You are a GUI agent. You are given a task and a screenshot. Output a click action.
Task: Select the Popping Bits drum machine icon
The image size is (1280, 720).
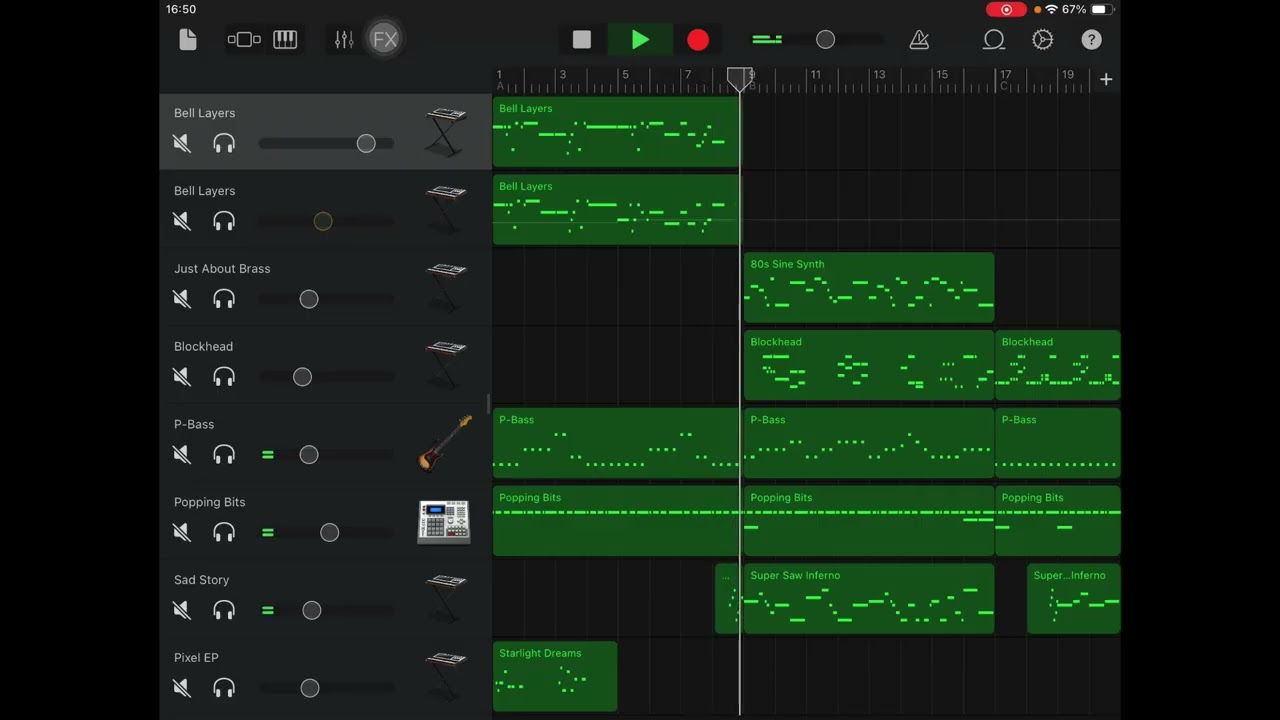[x=443, y=521]
